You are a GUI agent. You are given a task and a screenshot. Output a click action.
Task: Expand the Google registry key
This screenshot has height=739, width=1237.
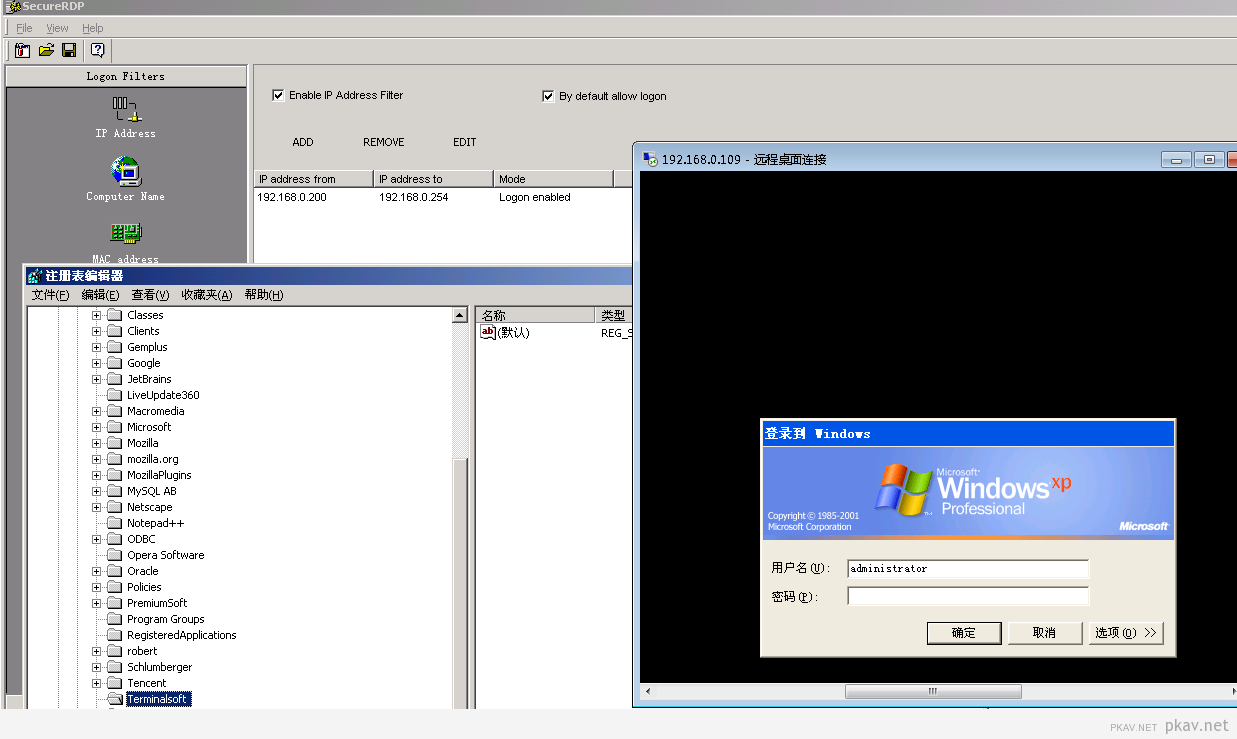pyautogui.click(x=97, y=363)
